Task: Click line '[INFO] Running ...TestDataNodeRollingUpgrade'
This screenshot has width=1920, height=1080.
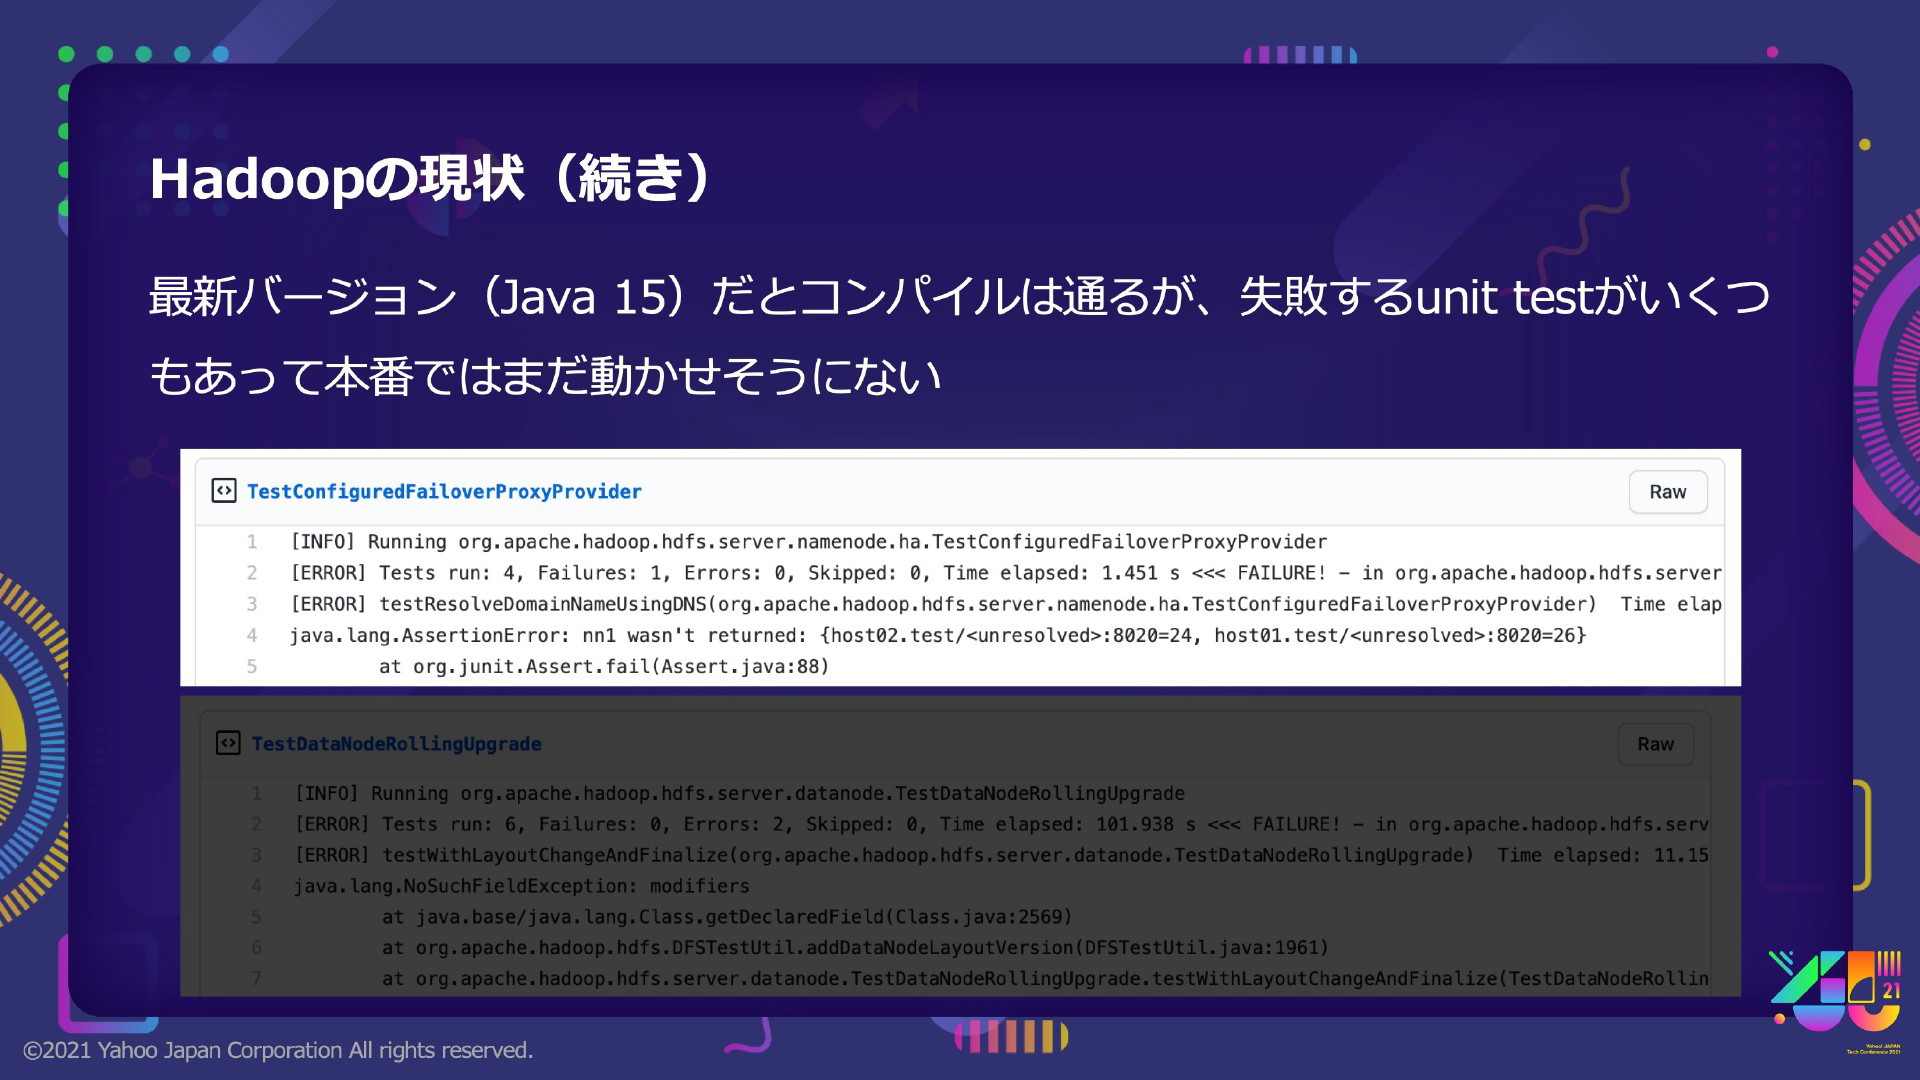Action: tap(739, 793)
